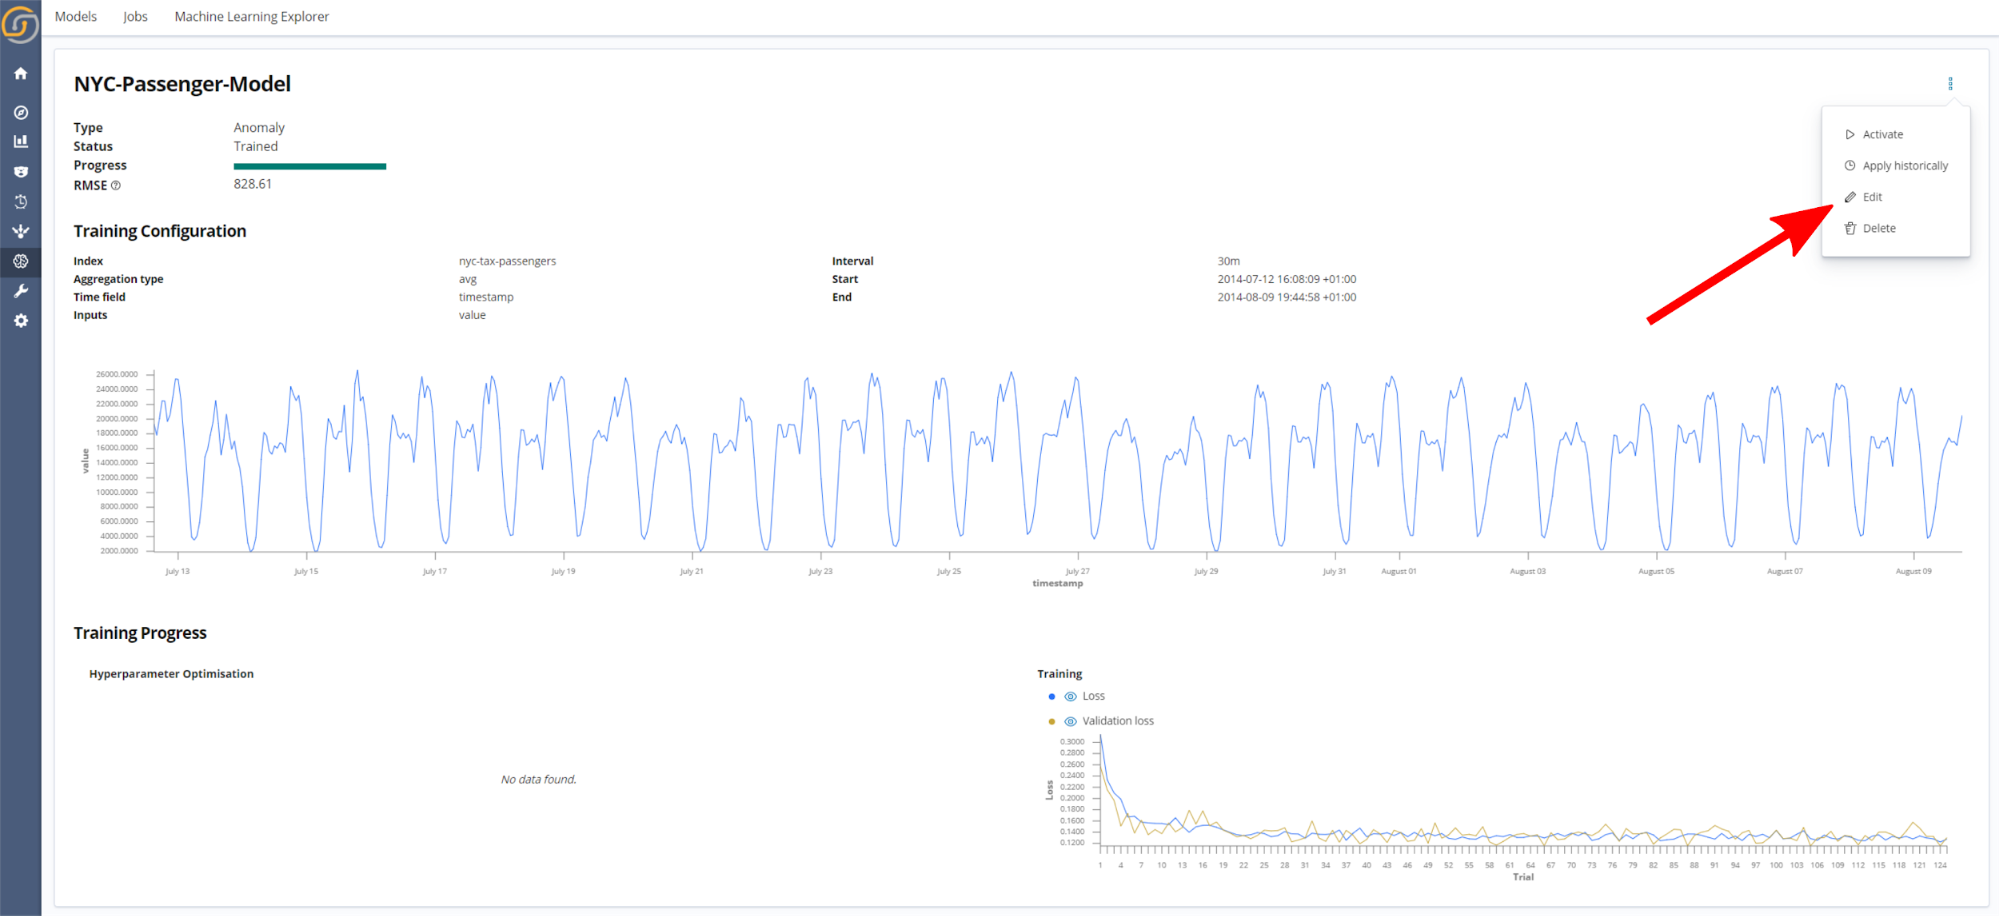1999x916 pixels.
Task: Open the Machine Learning Explorer tab
Action: 251,17
